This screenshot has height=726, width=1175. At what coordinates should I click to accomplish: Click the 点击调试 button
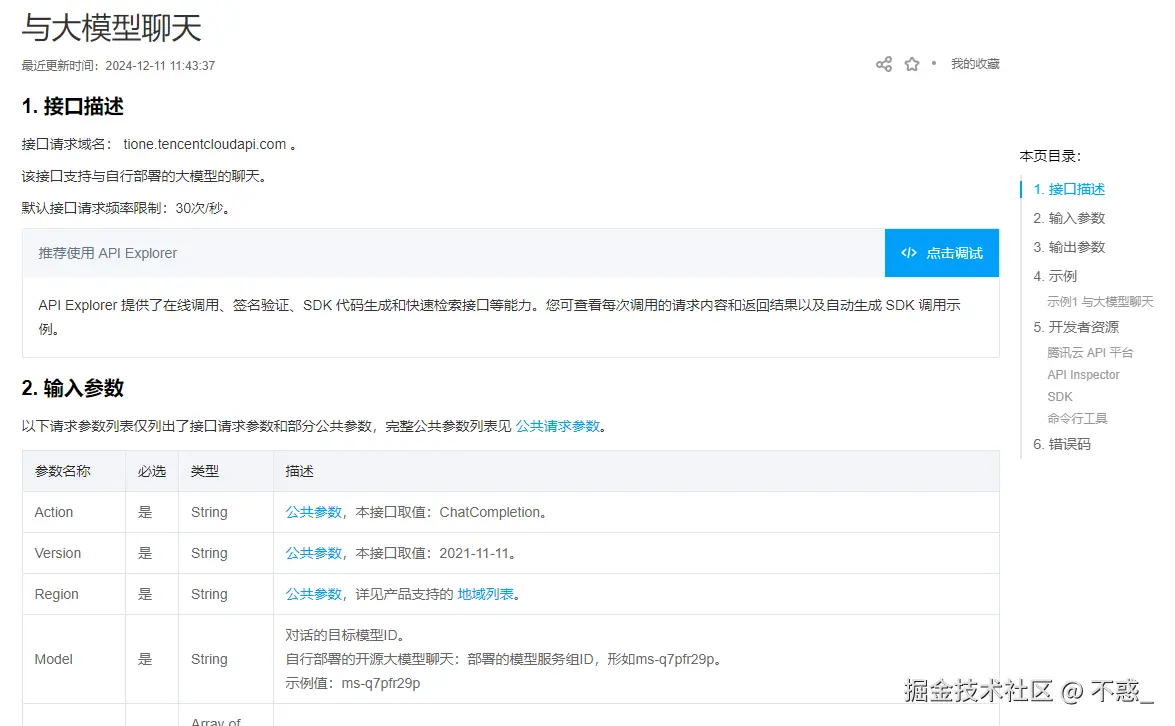[x=941, y=253]
